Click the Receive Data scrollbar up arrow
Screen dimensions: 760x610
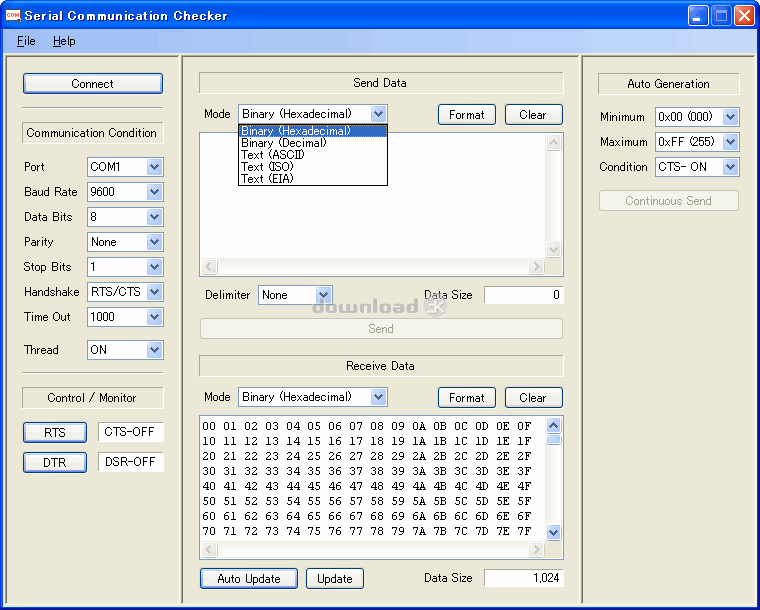click(554, 425)
